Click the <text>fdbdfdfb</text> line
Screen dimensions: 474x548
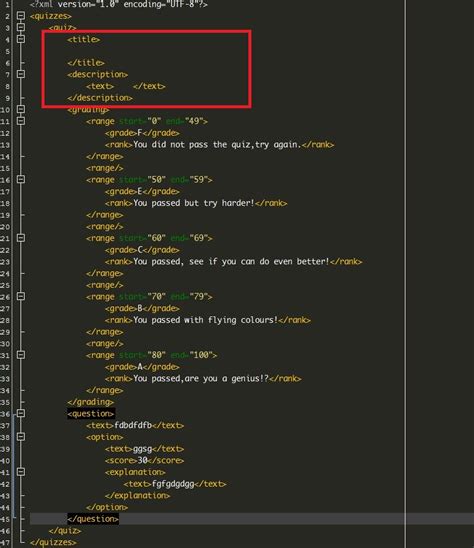[x=135, y=425]
